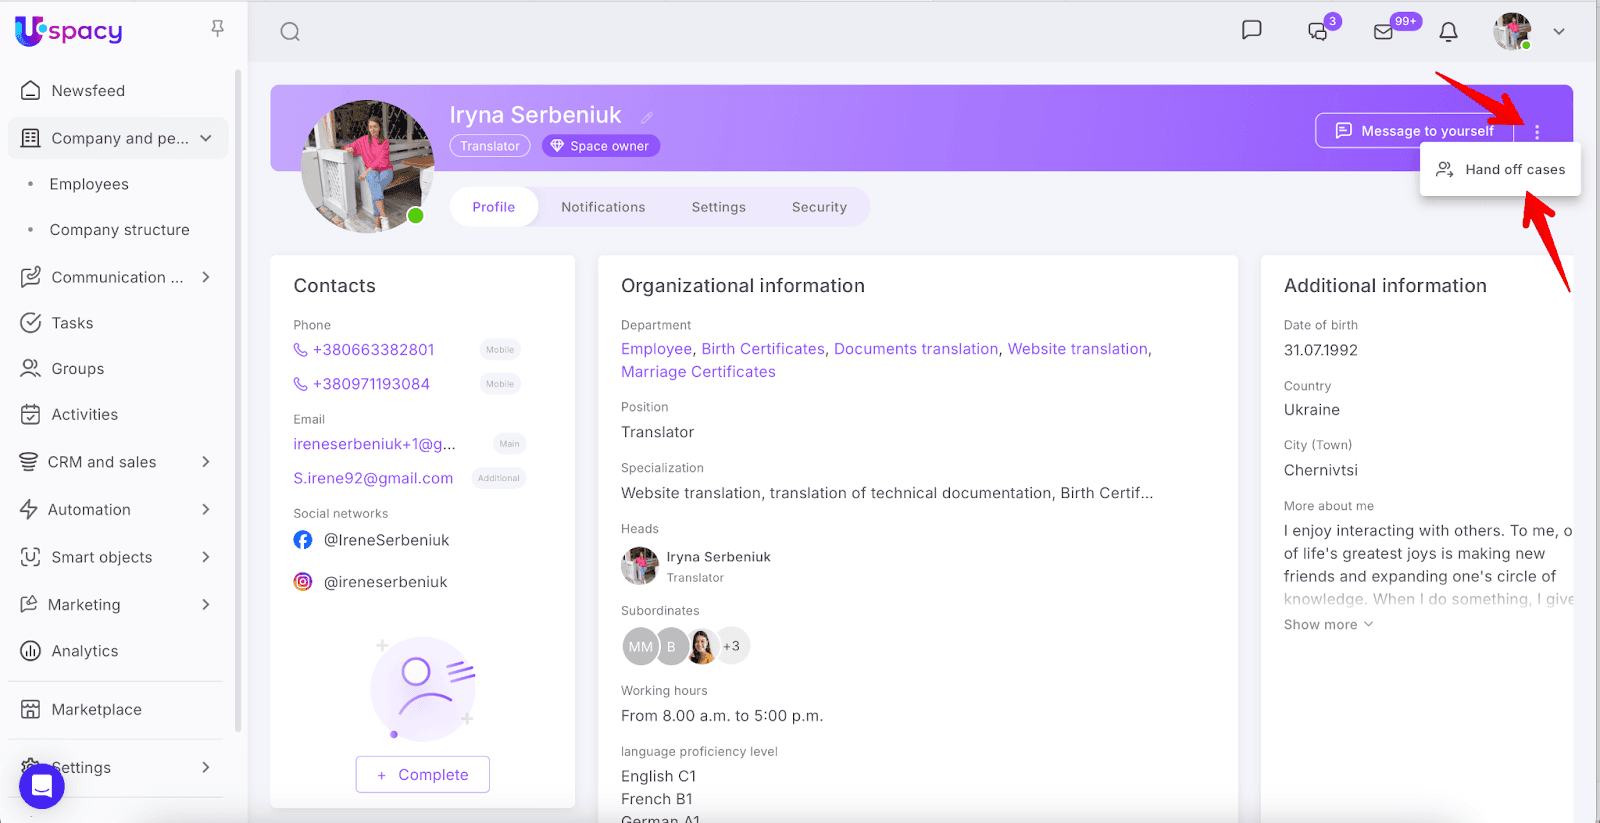Expand Show more about me
The height and width of the screenshot is (823, 1600).
[x=1328, y=625]
